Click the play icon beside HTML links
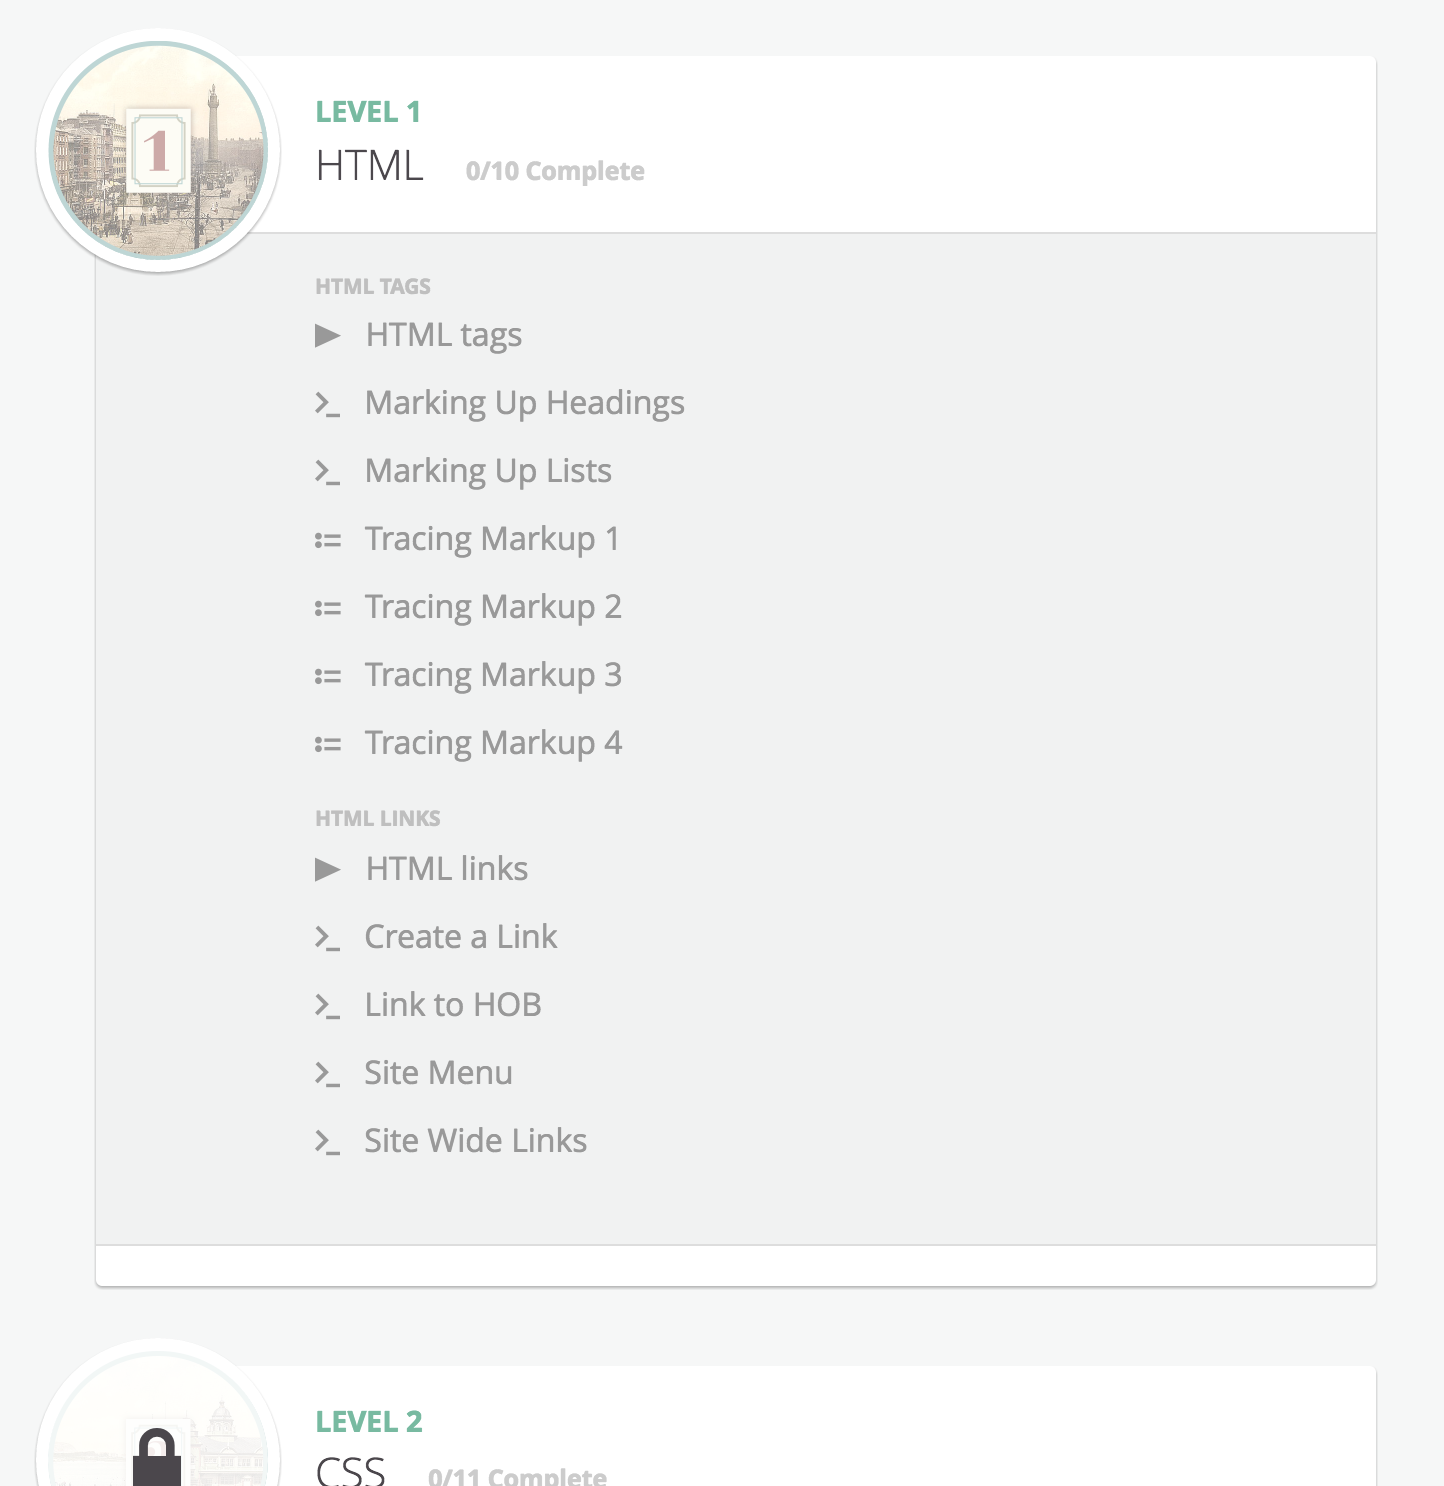The height and width of the screenshot is (1486, 1444). [328, 870]
